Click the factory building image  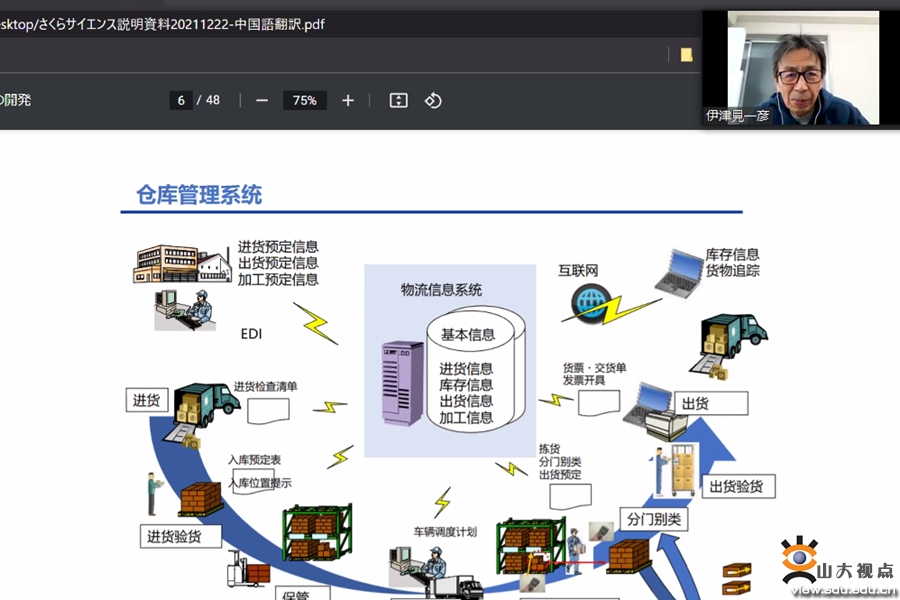coord(182,263)
